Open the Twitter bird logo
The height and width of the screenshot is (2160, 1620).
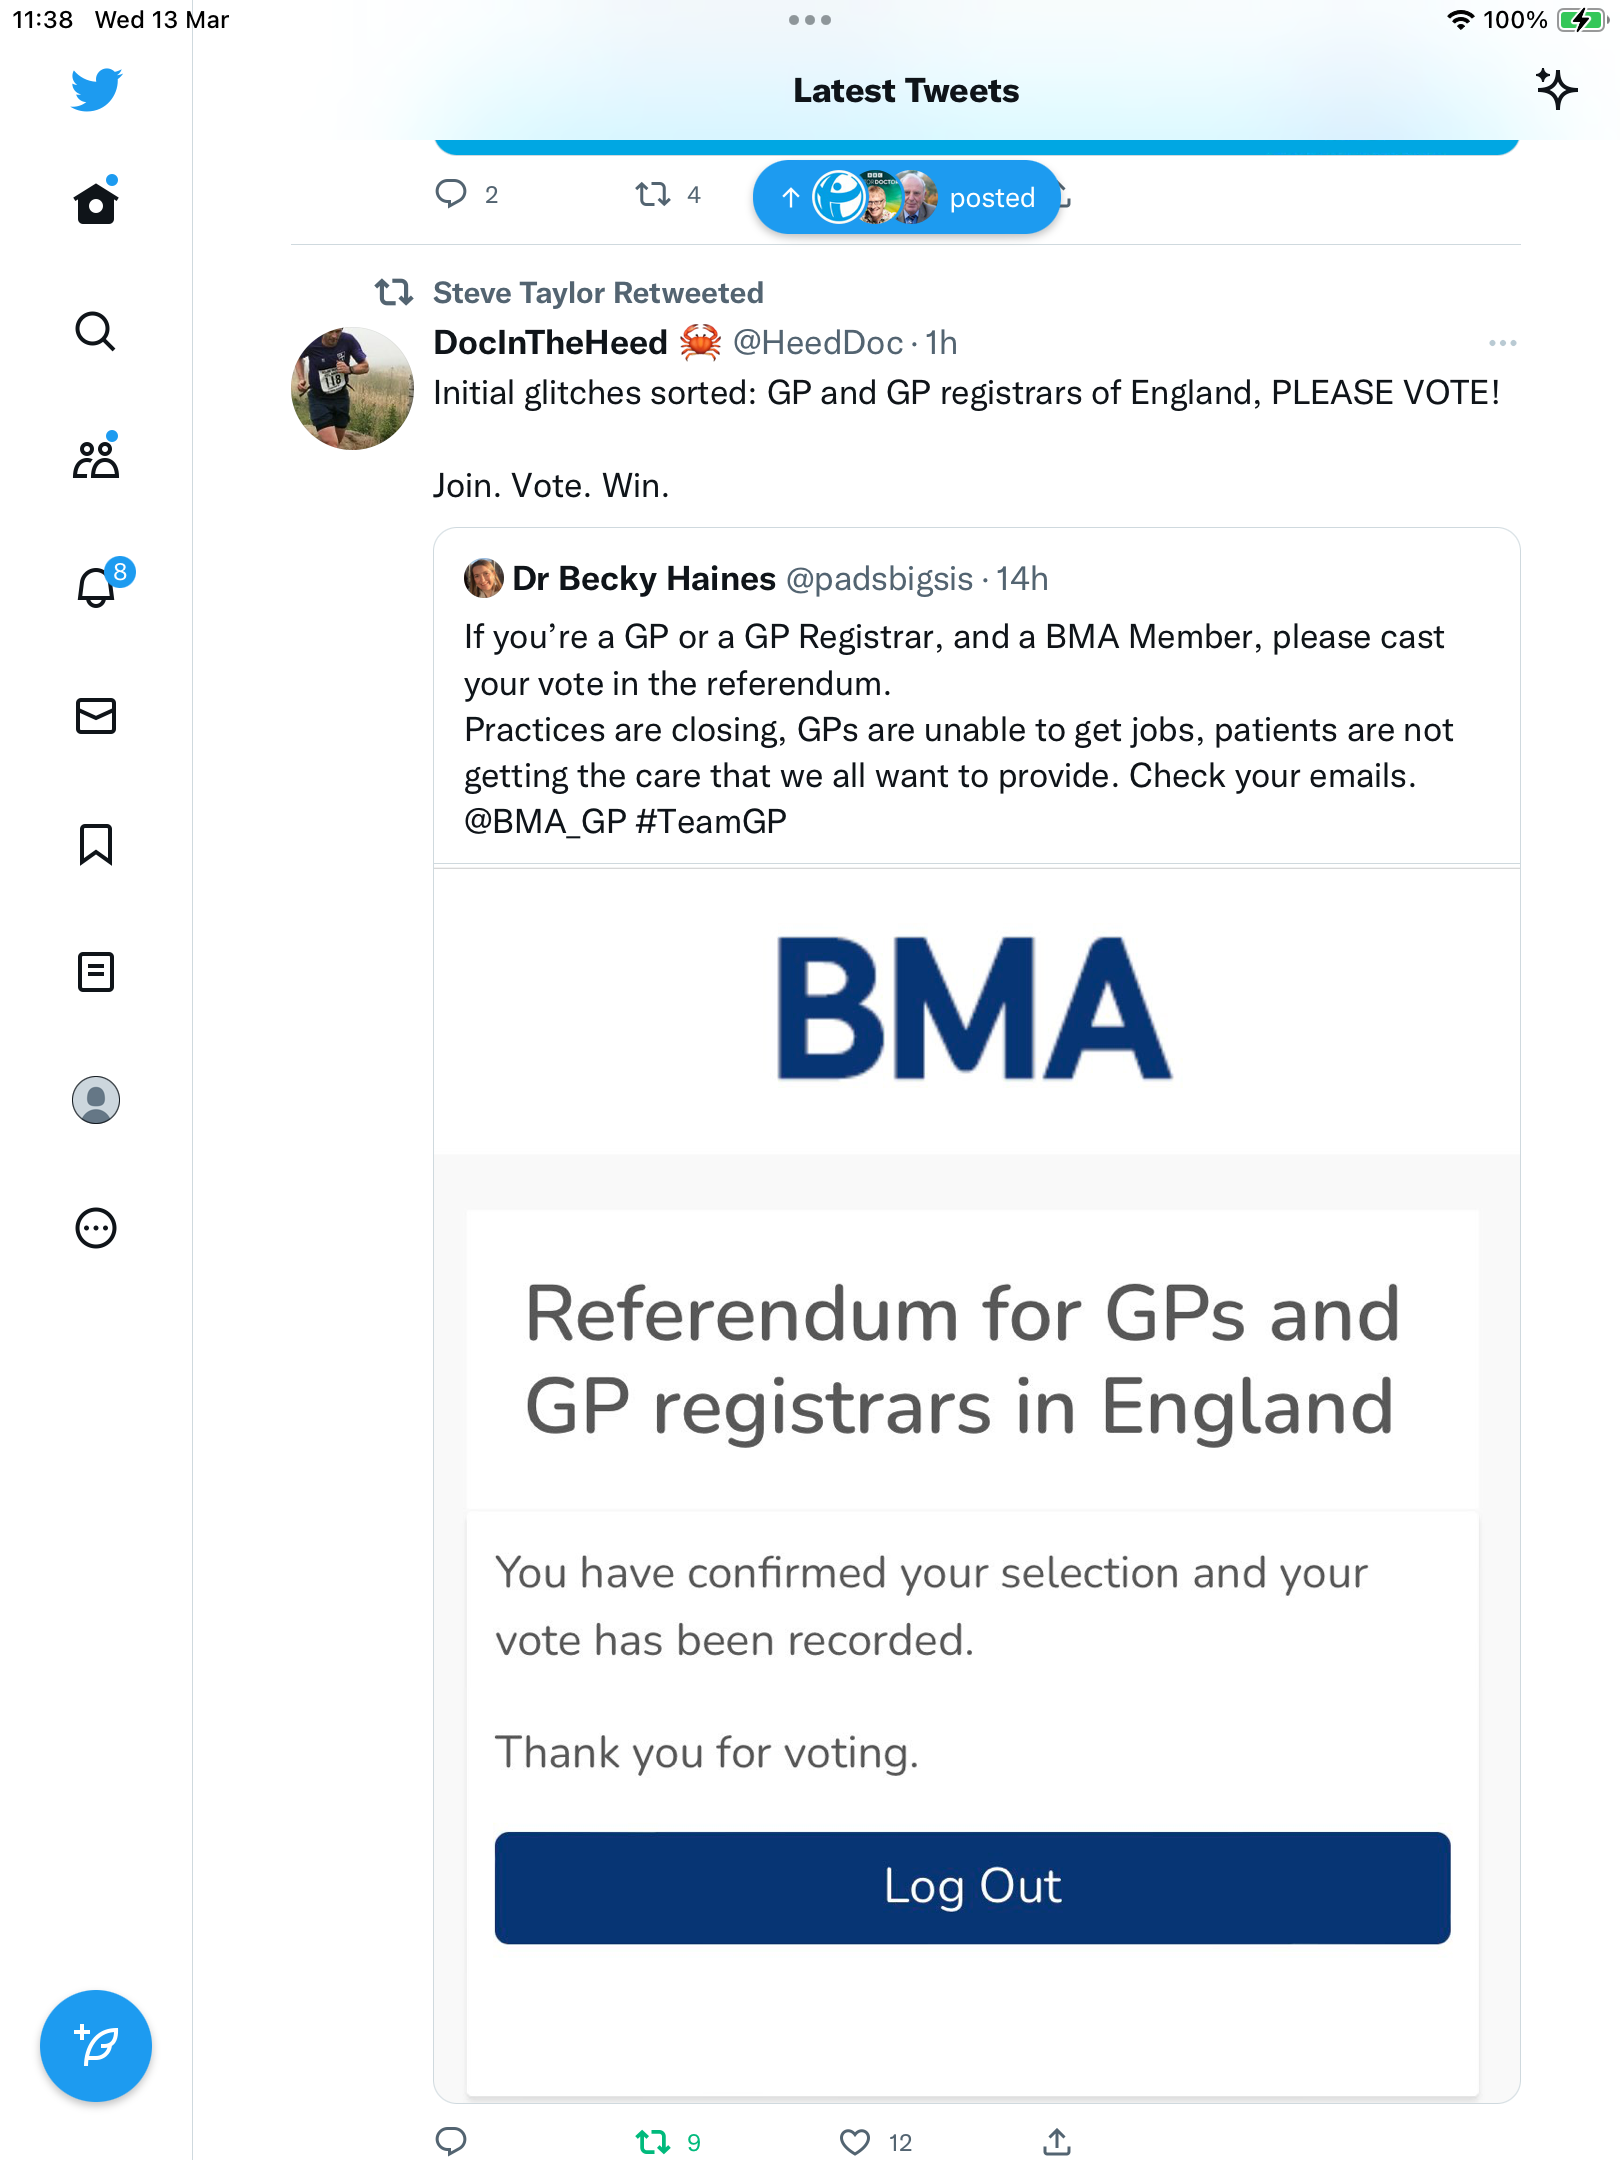96,90
